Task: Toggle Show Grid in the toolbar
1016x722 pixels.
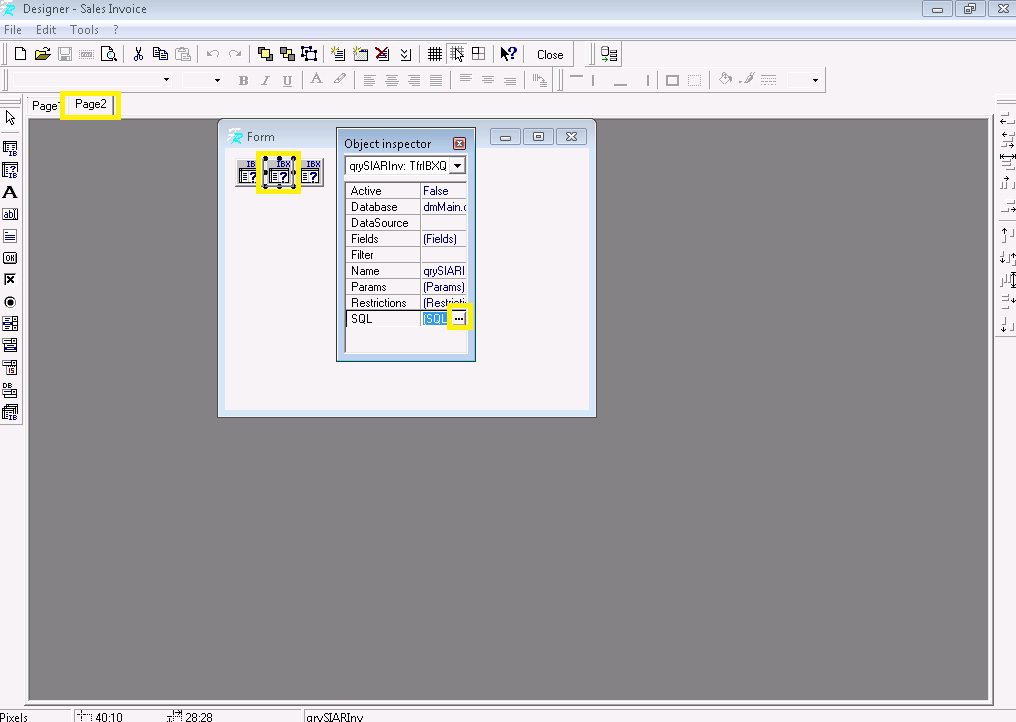Action: pos(435,54)
